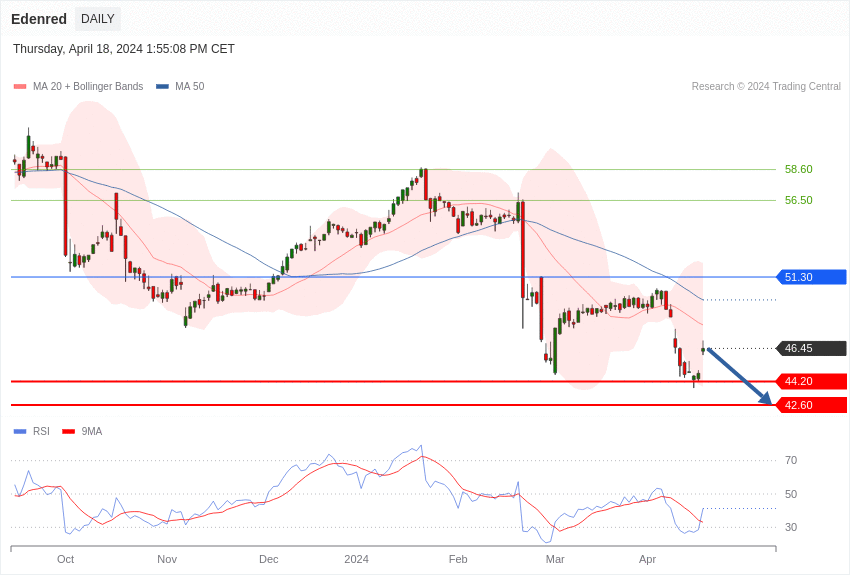Click the Apr label on time axis
The width and height of the screenshot is (850, 576).
(647, 559)
